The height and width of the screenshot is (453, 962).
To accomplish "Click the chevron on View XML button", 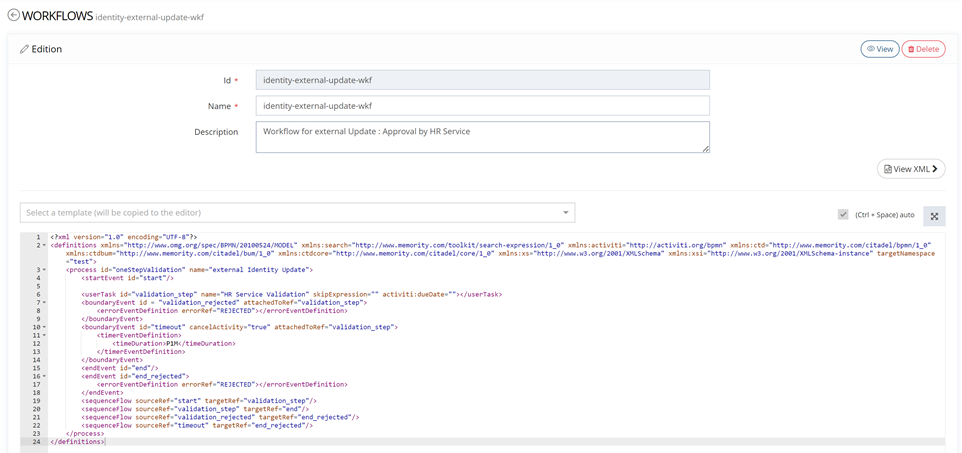I will [935, 169].
